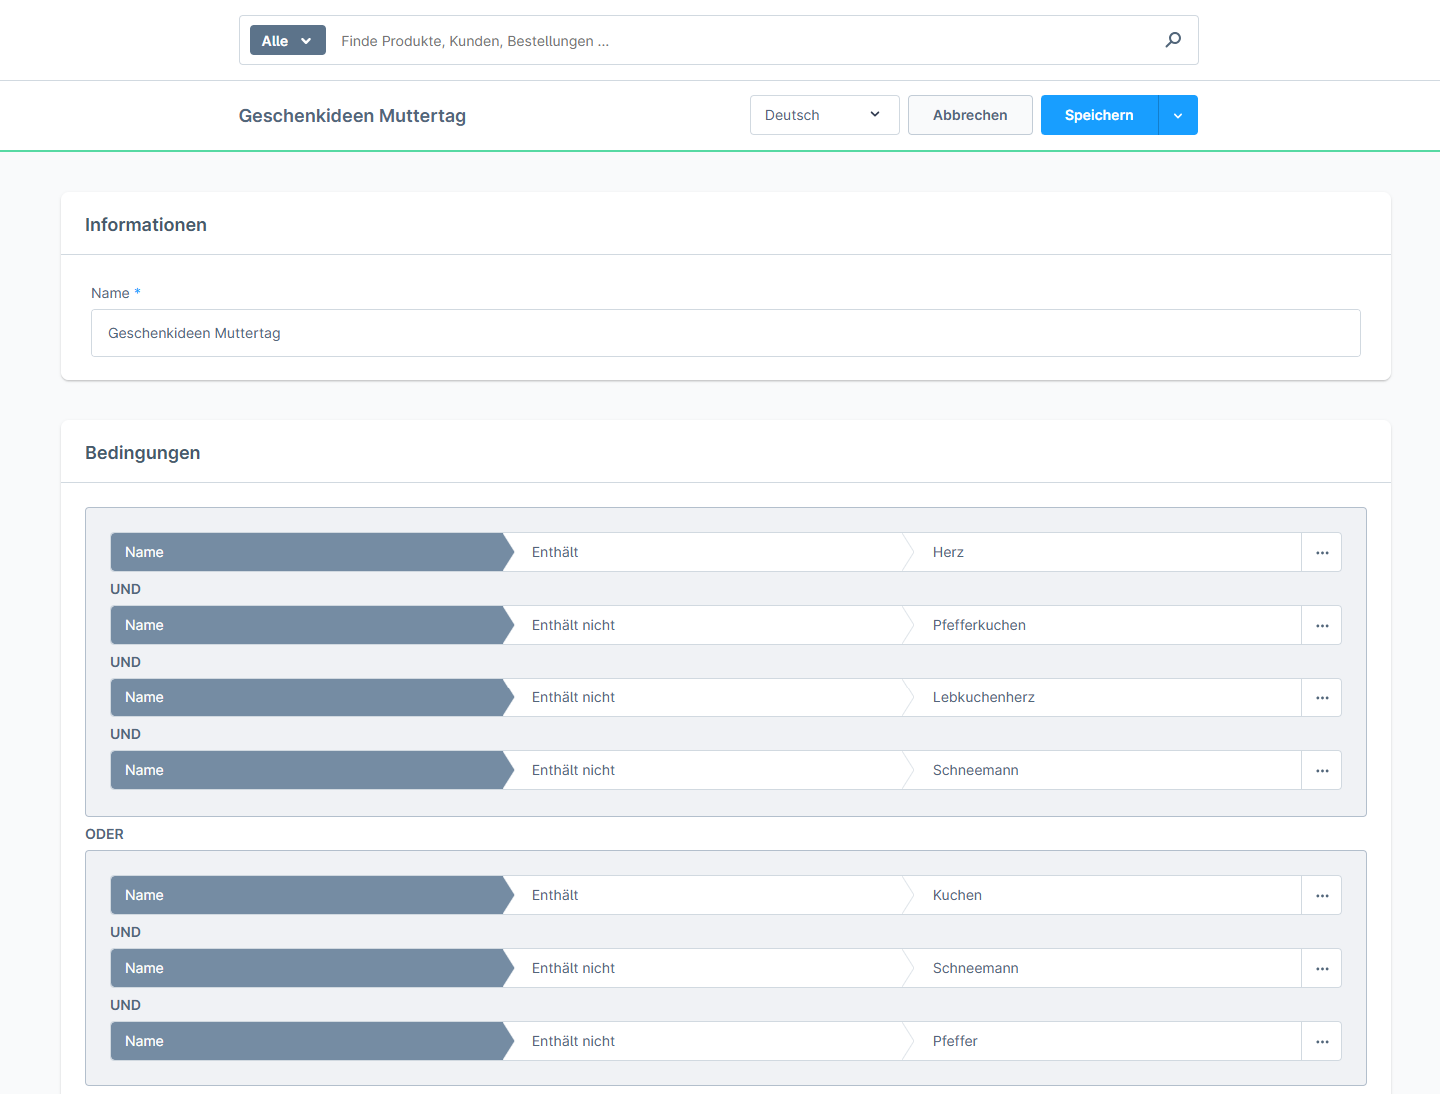Open the Alle search scope dropdown

[x=287, y=40]
